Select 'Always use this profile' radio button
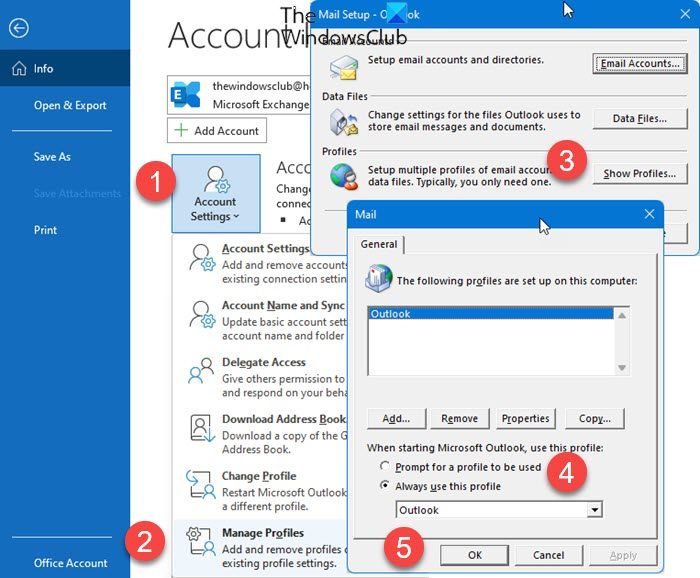The height and width of the screenshot is (578, 700). (x=384, y=485)
